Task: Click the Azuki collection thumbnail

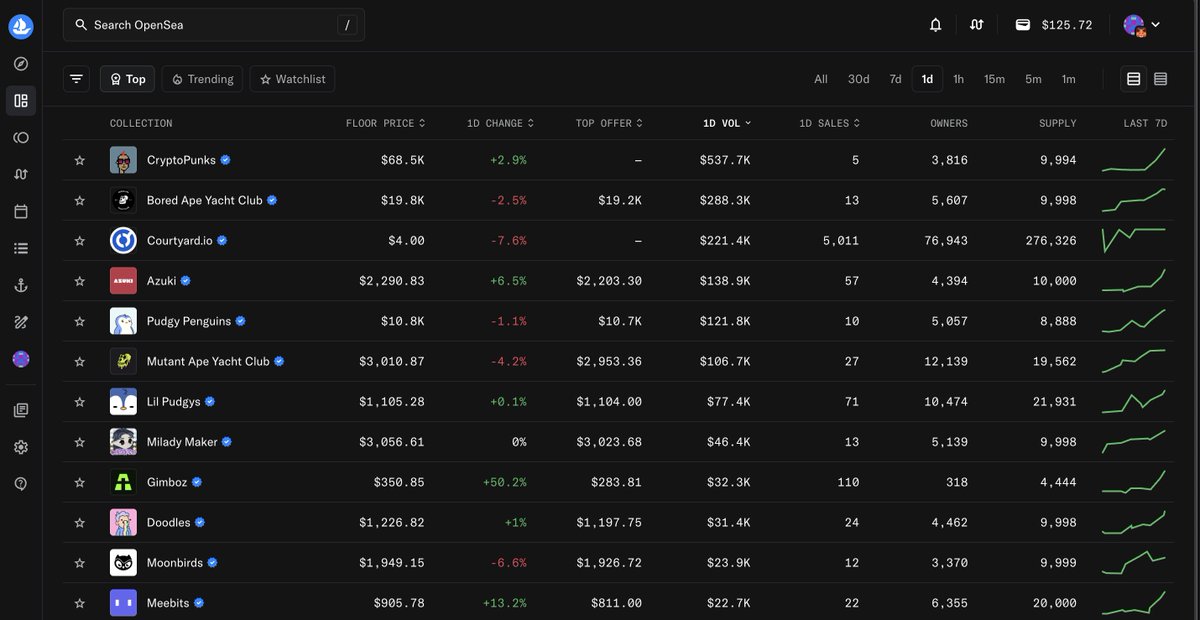Action: tap(123, 281)
